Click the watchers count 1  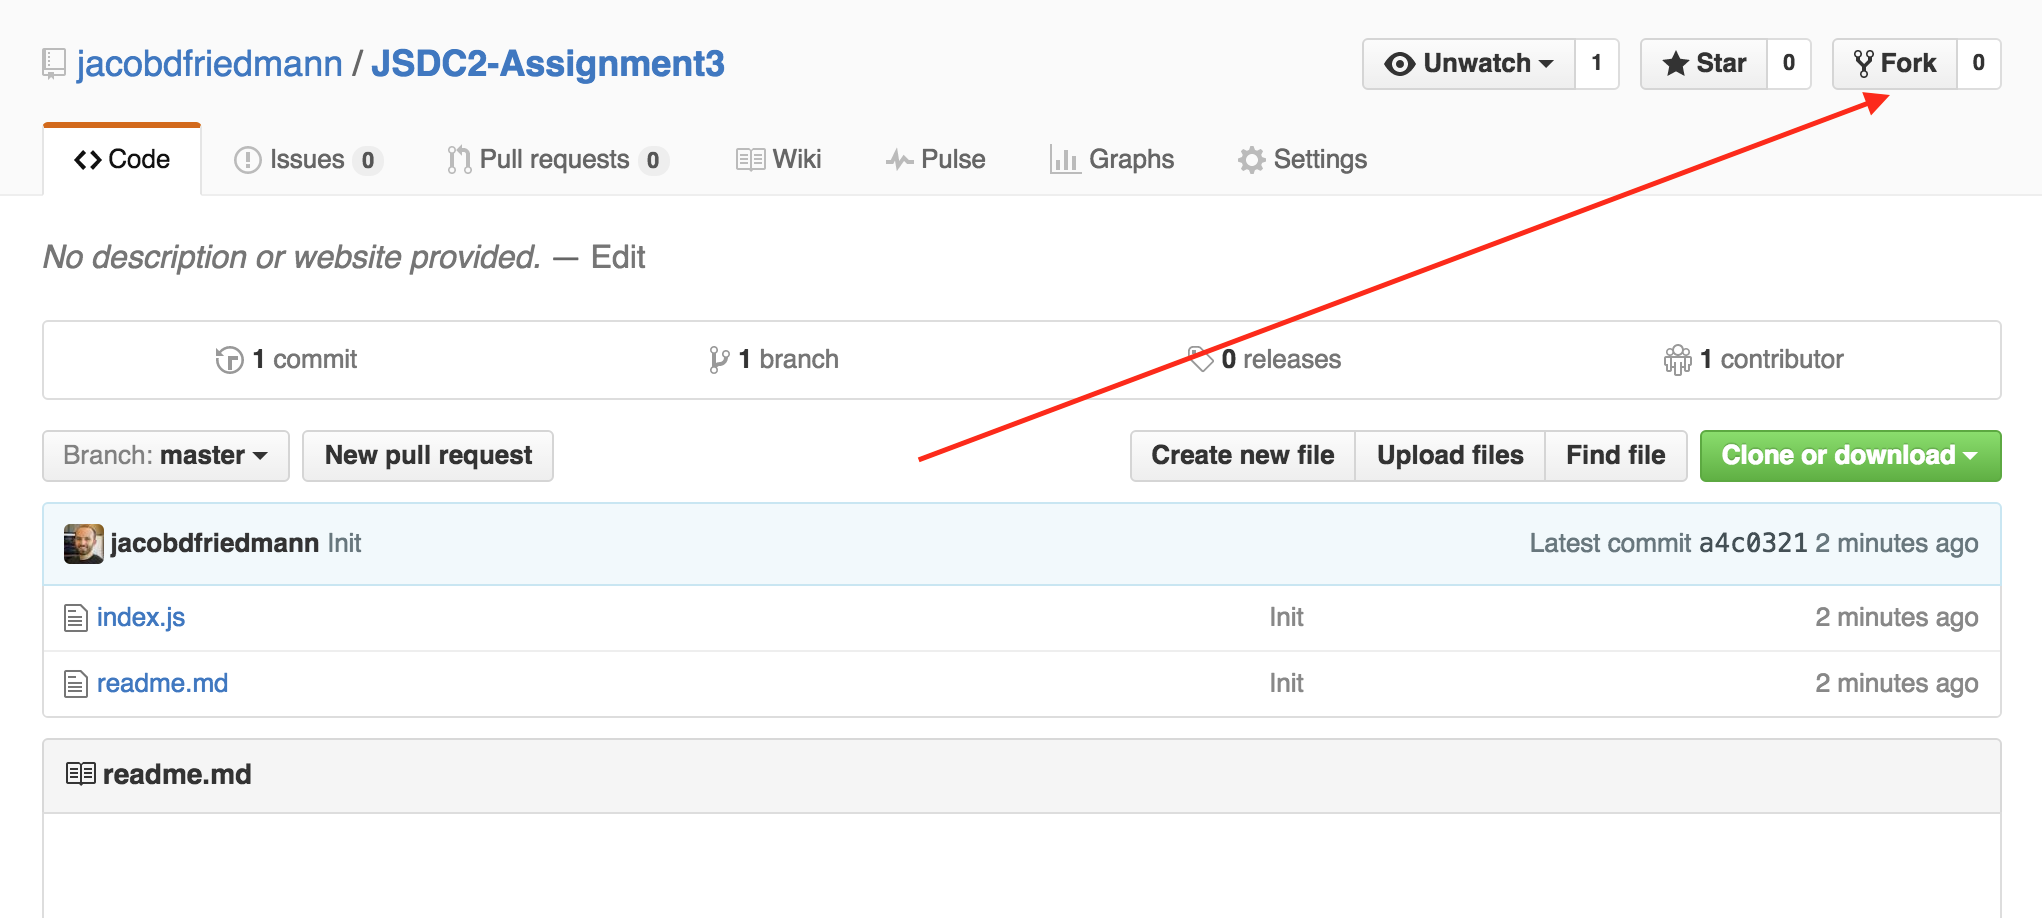[x=1597, y=64]
